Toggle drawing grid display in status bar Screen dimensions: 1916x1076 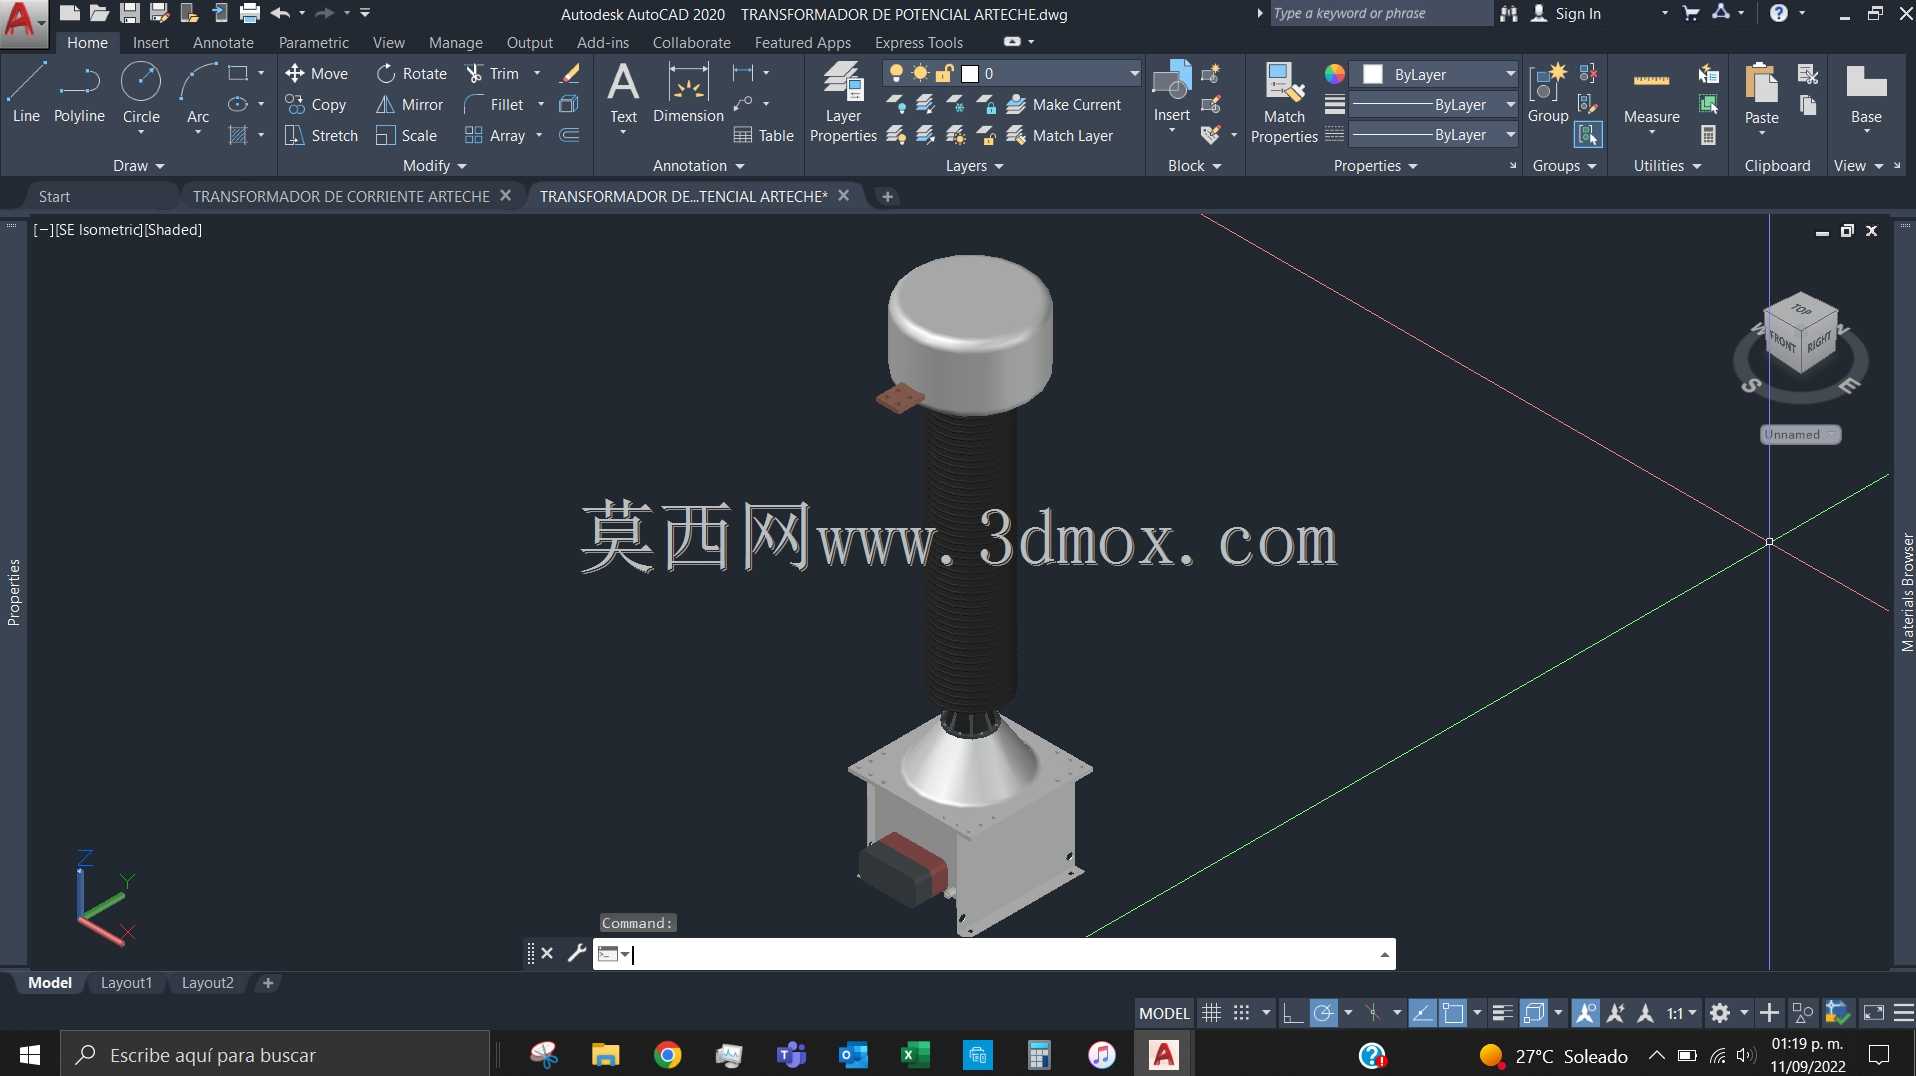pyautogui.click(x=1211, y=1013)
